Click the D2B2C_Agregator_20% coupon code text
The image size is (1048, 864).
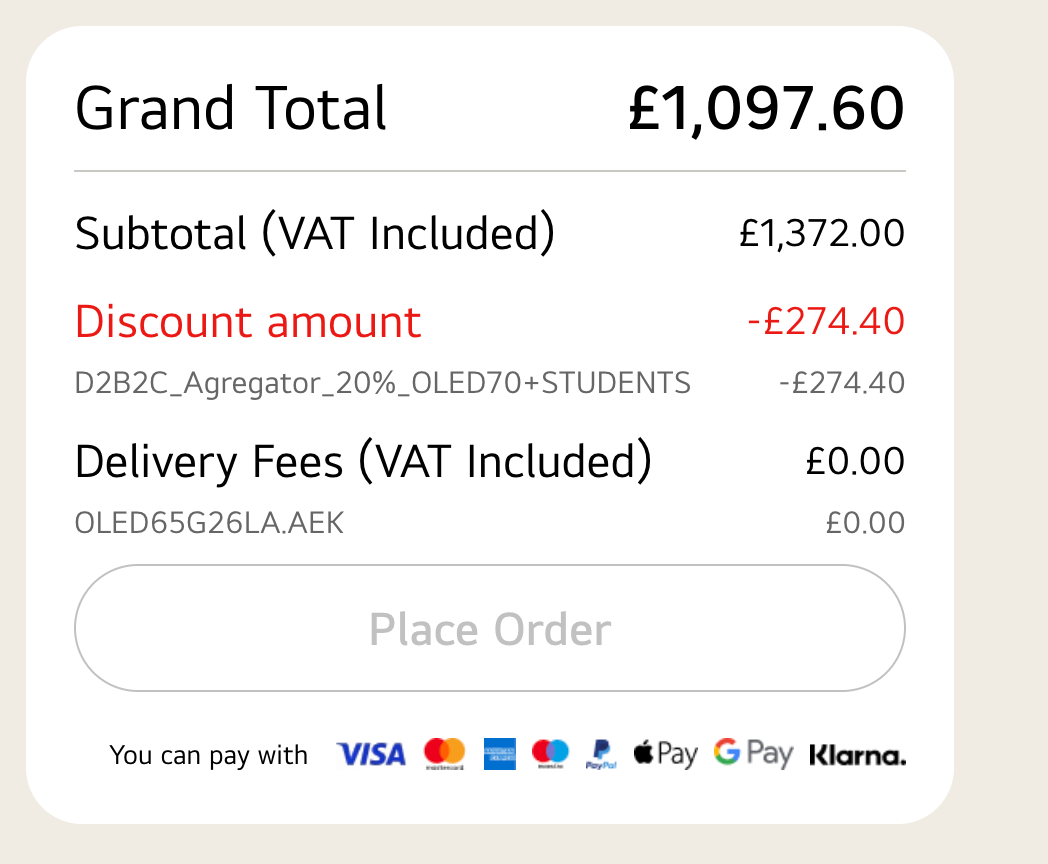(382, 383)
